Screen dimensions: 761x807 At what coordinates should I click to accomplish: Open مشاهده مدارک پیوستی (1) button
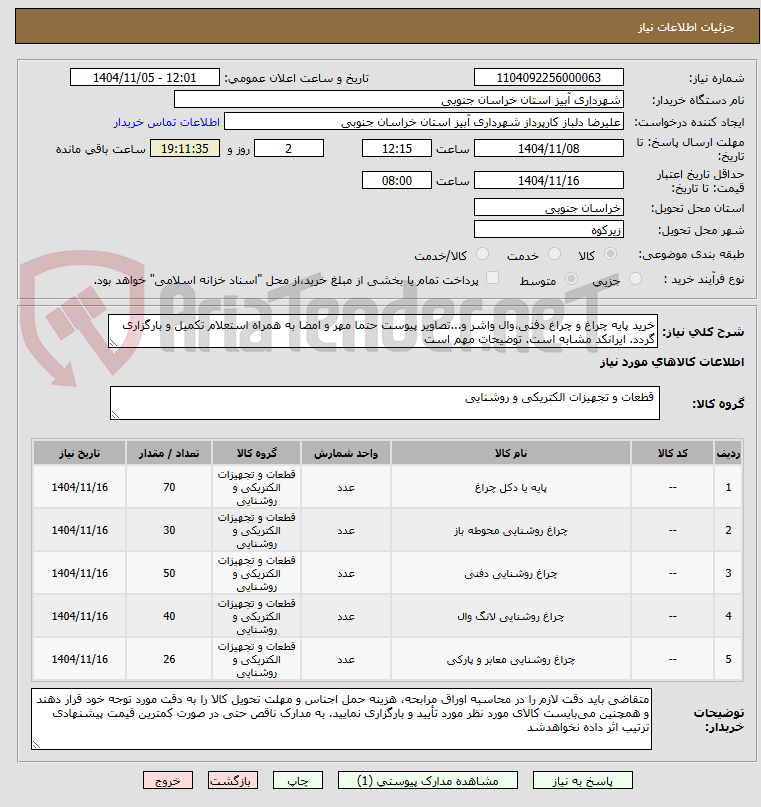[428, 780]
